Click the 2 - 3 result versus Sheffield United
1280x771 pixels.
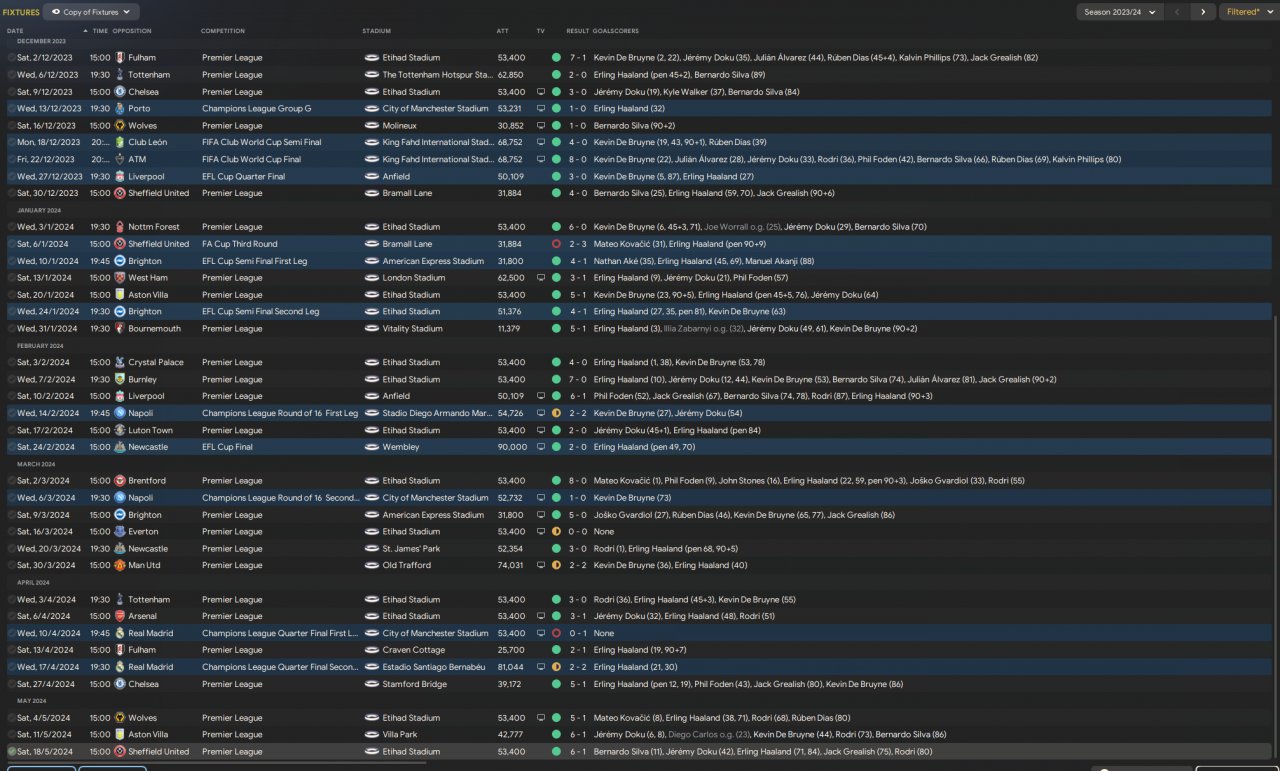click(578, 244)
